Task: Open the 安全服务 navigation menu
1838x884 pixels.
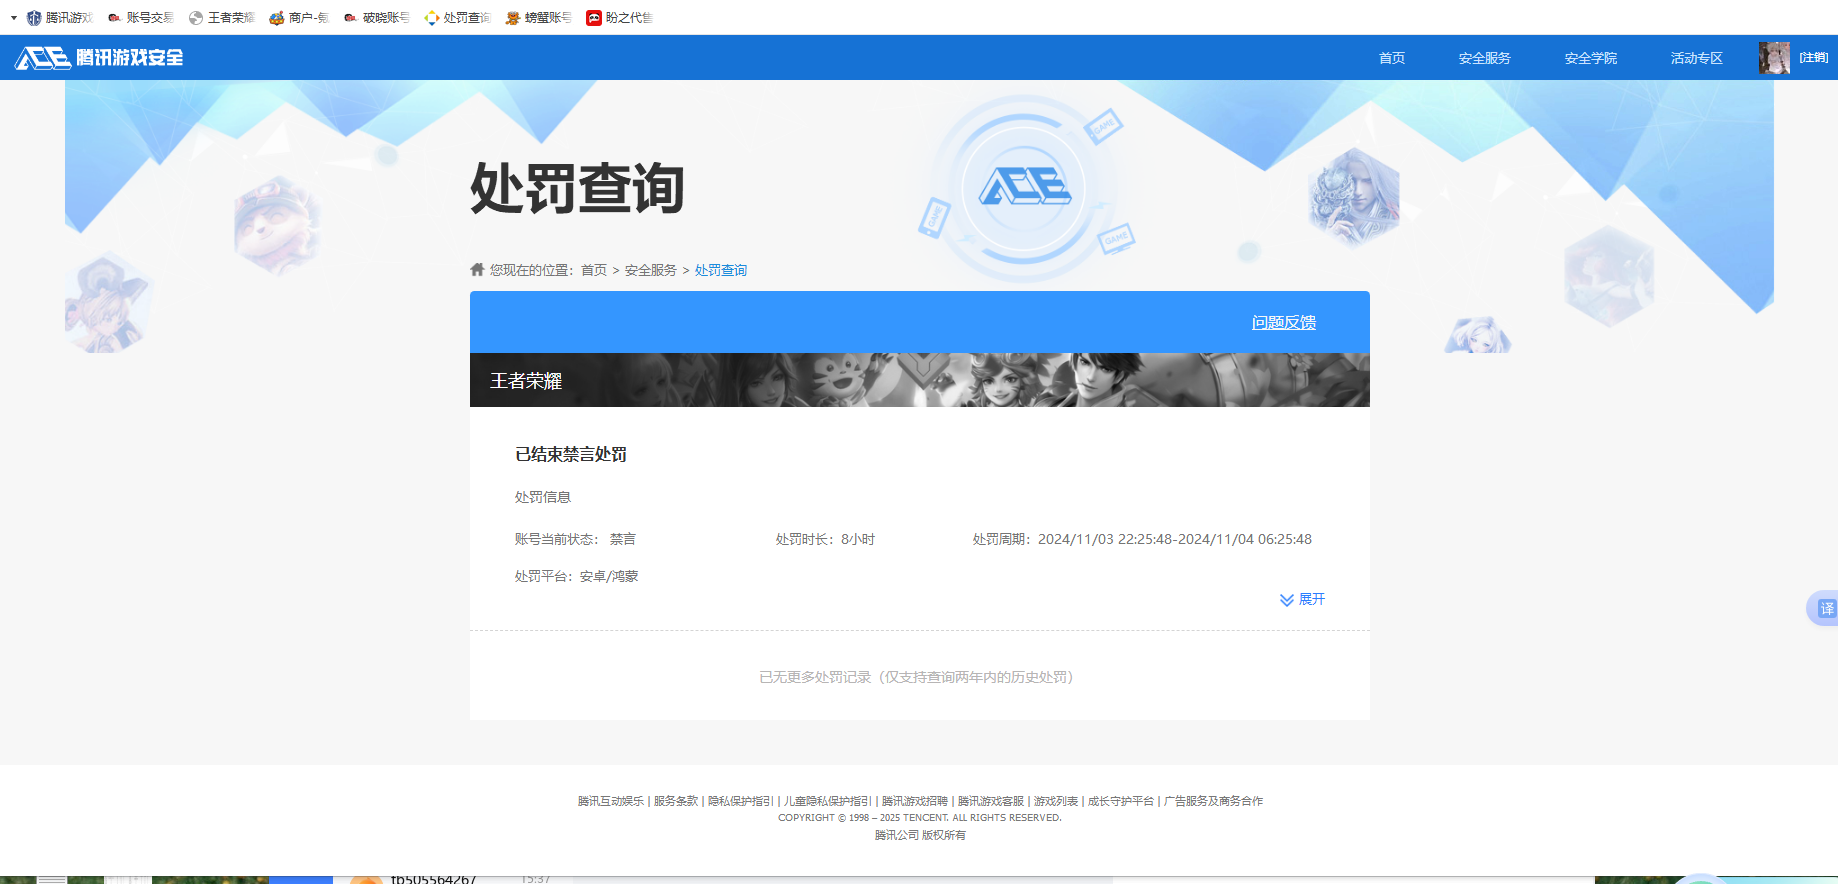Action: pos(1484,58)
